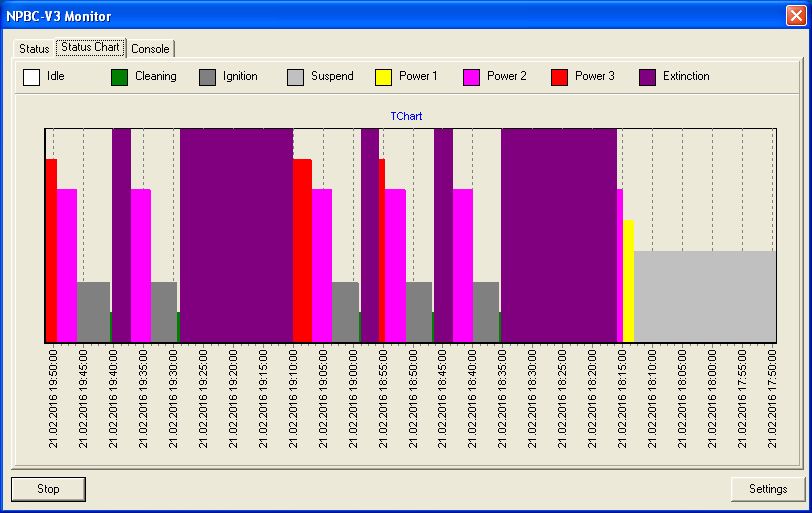Click the dark gray Ignition legend swatch
Screen dimensions: 812x513
pyautogui.click(x=208, y=77)
